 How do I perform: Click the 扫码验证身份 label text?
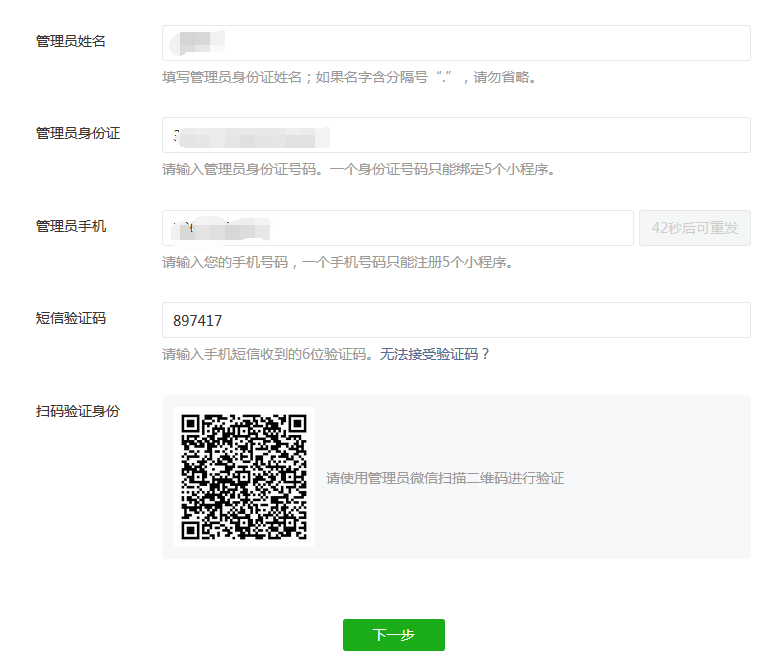[x=78, y=411]
